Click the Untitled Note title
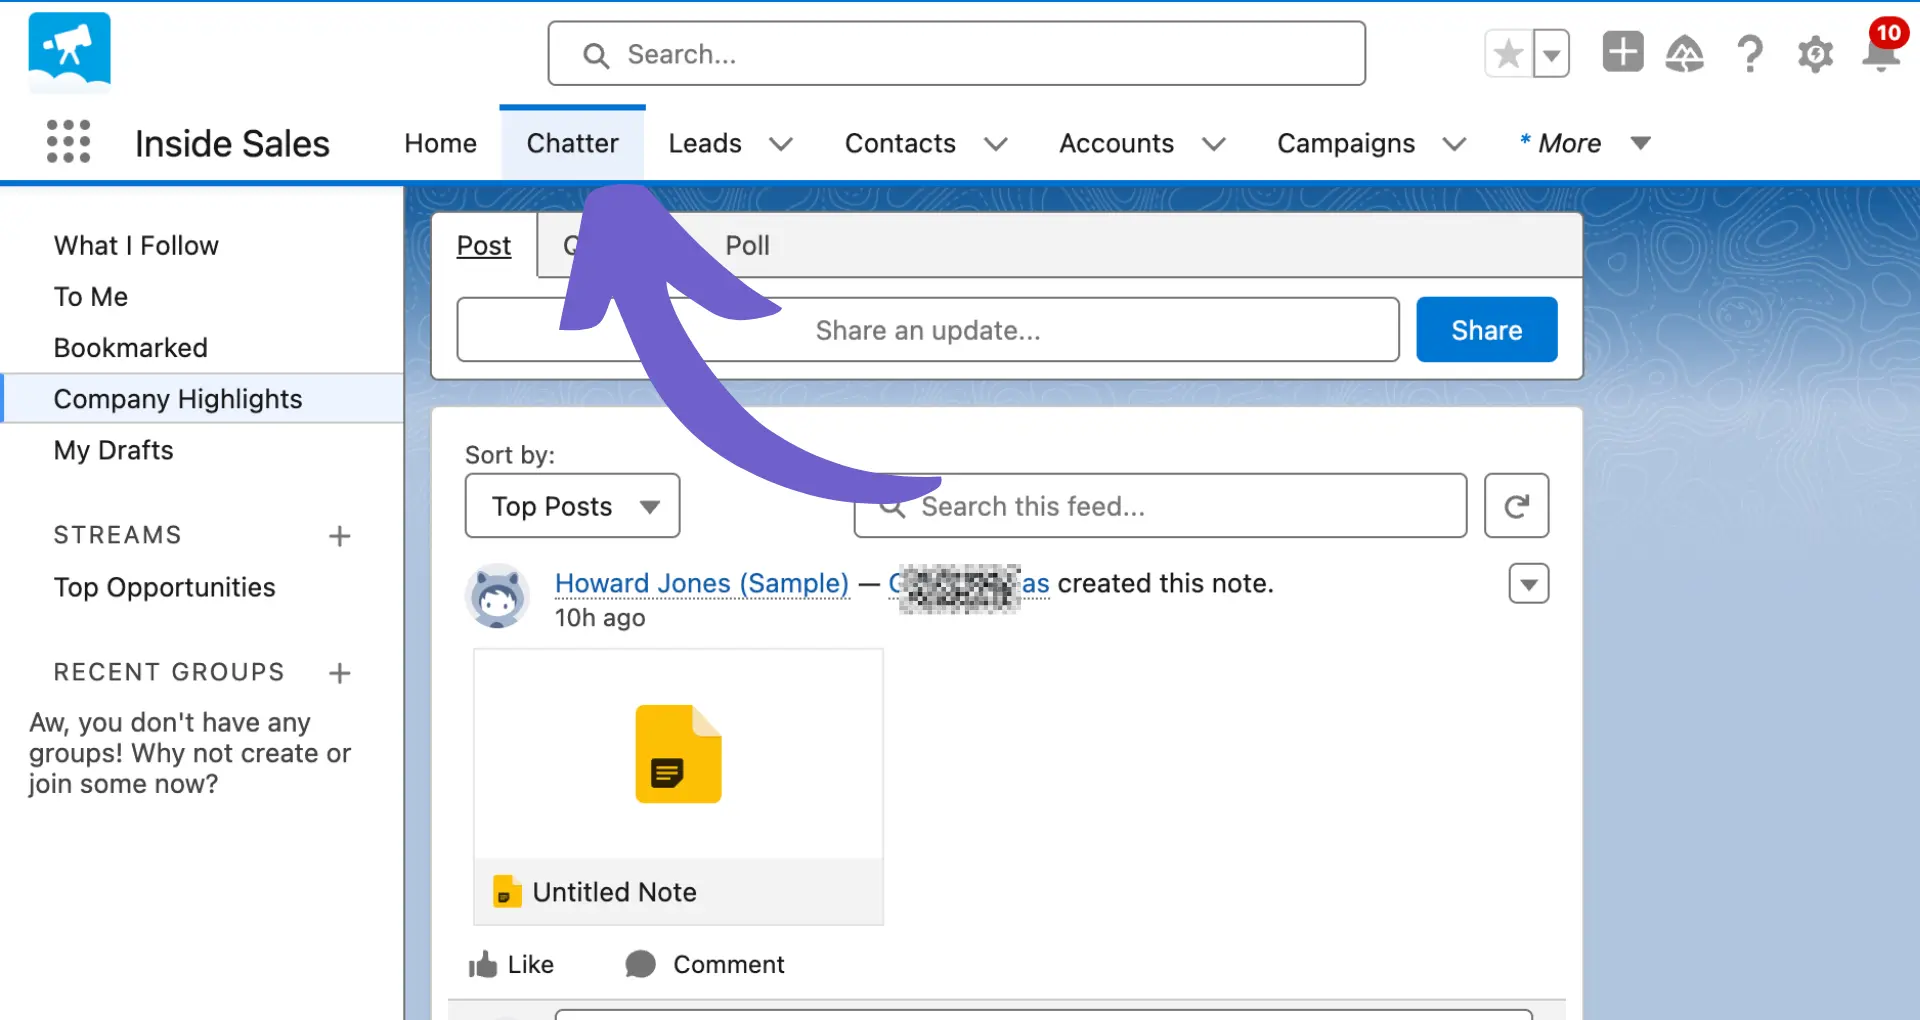This screenshot has width=1920, height=1020. [x=614, y=892]
